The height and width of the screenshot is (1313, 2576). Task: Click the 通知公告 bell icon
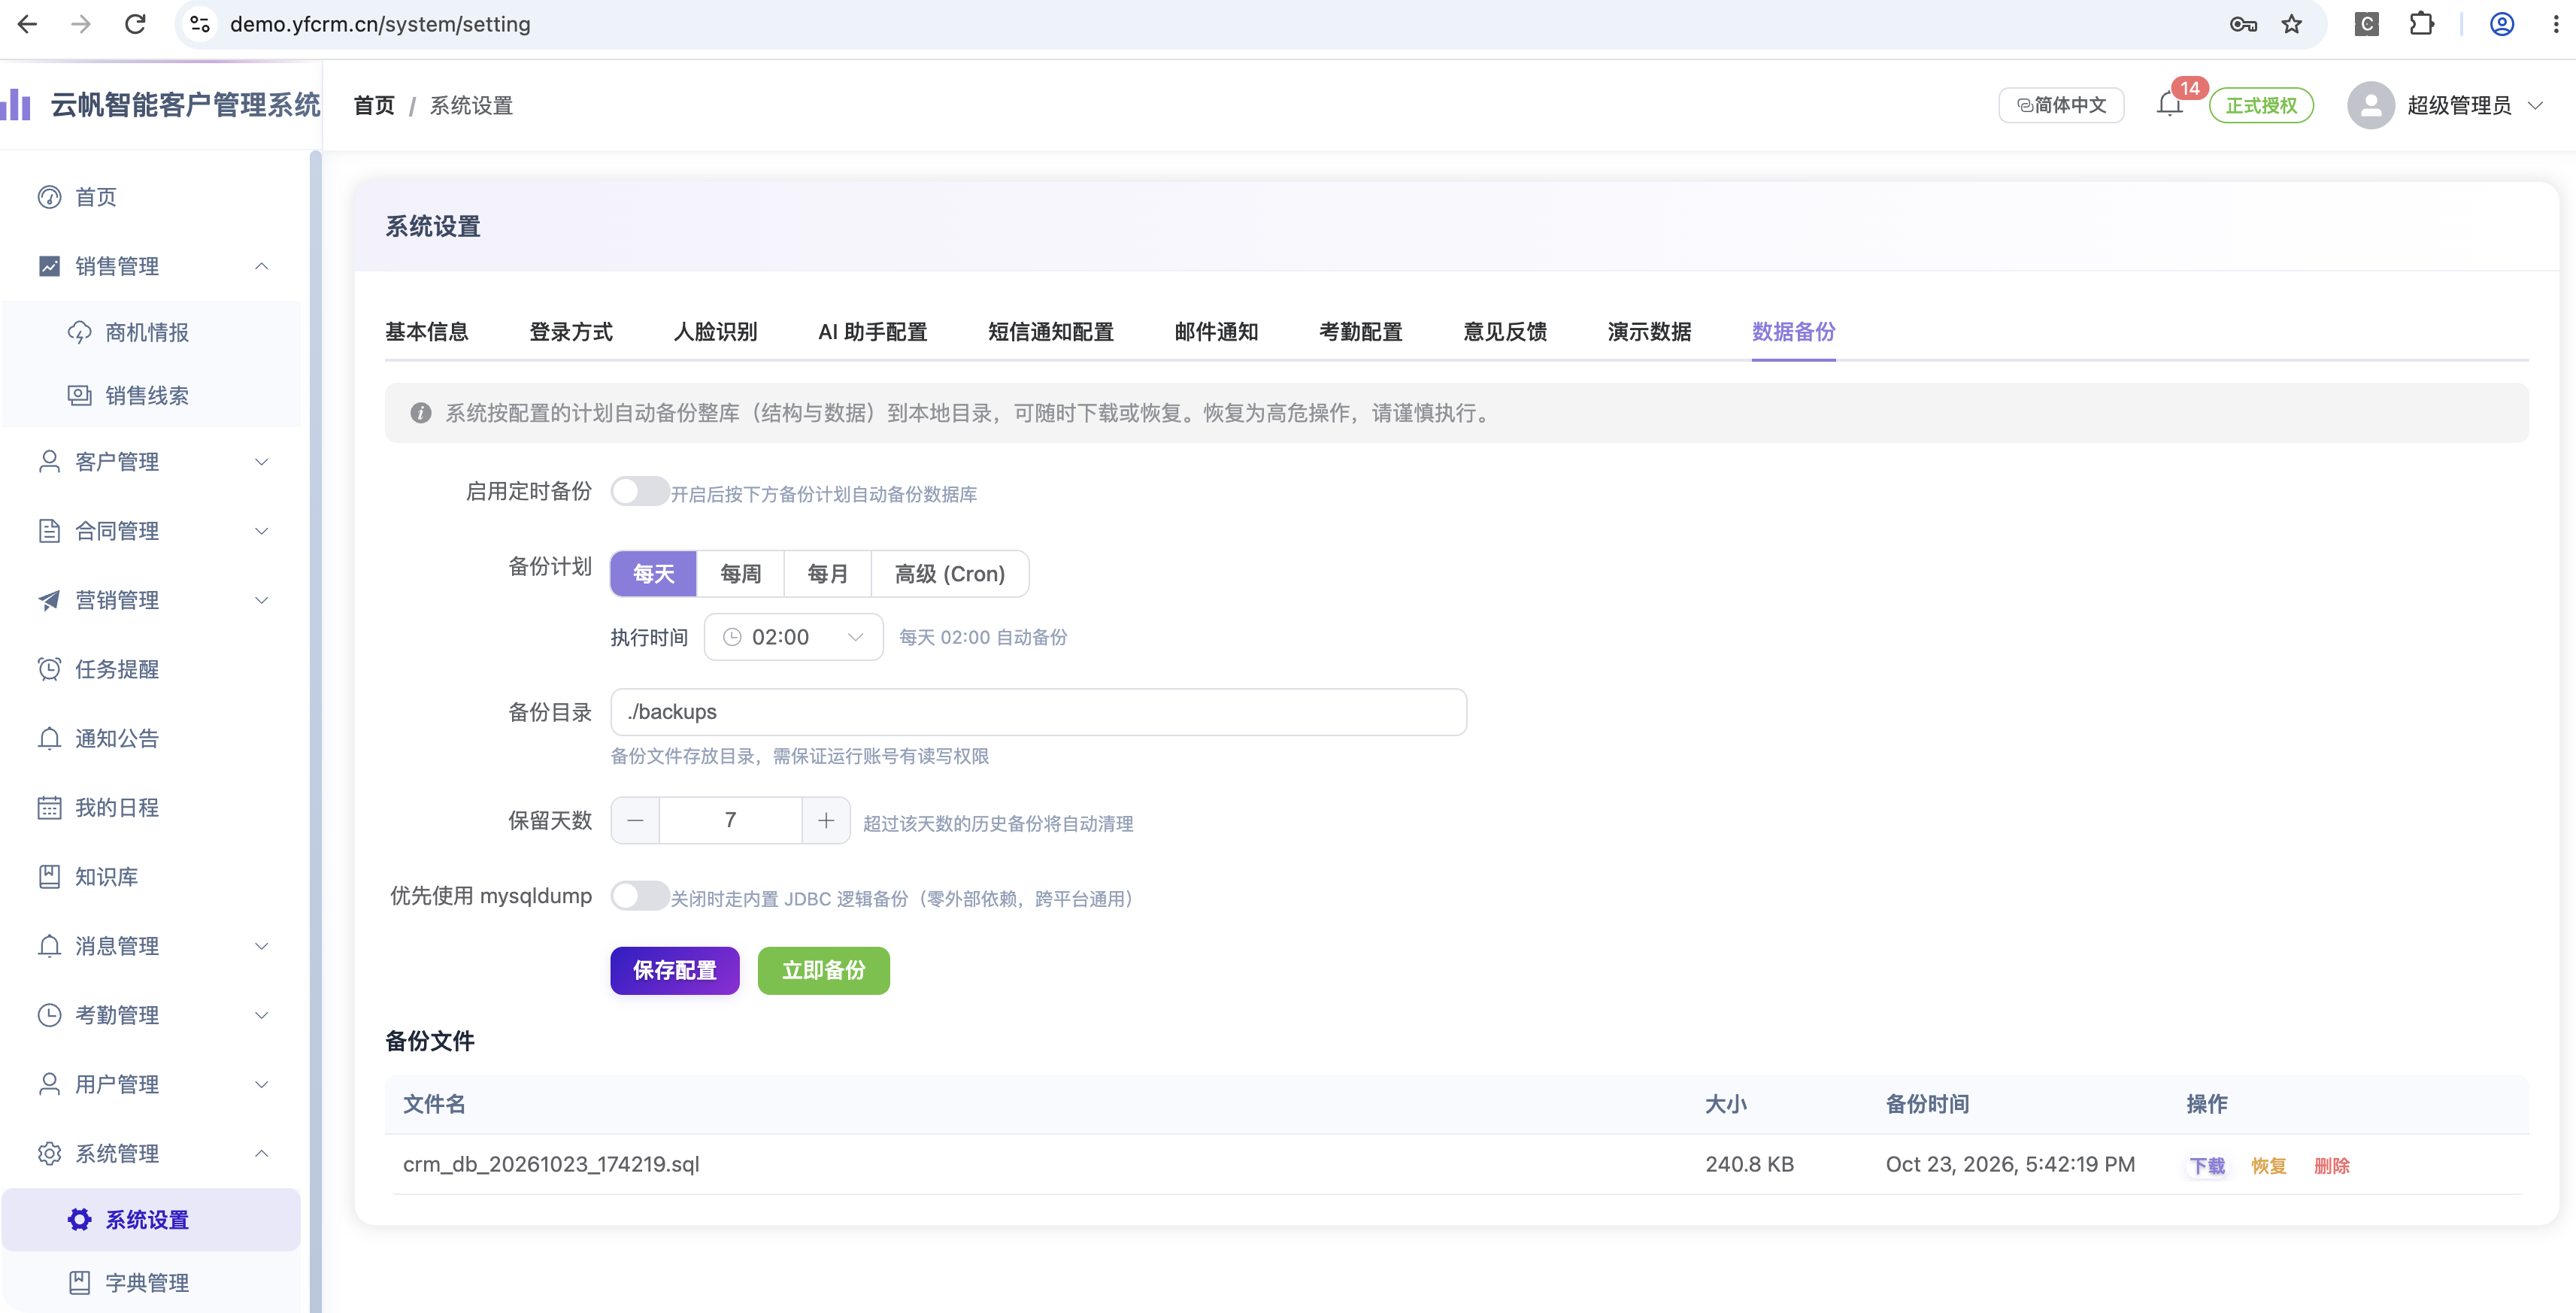point(50,738)
